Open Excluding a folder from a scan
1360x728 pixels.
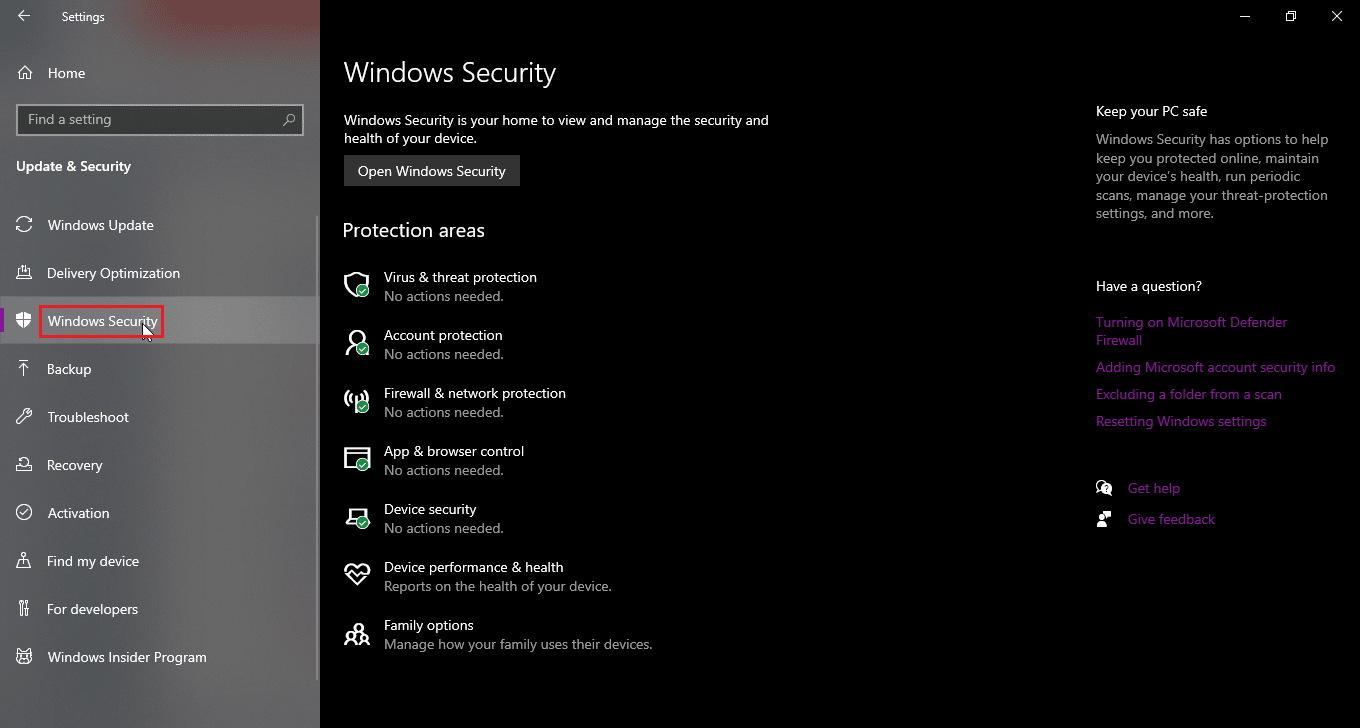tap(1188, 394)
